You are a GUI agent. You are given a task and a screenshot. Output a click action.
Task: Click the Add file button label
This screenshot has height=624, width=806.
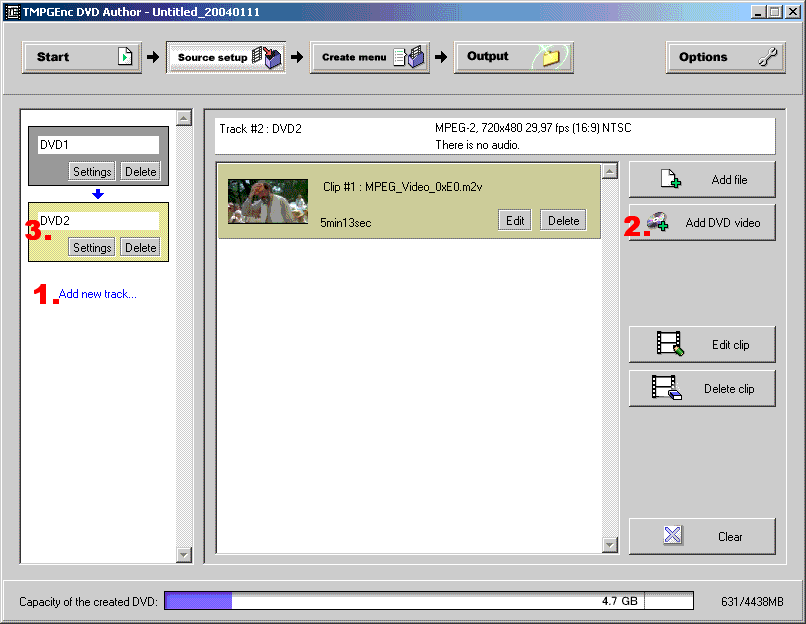[x=729, y=179]
